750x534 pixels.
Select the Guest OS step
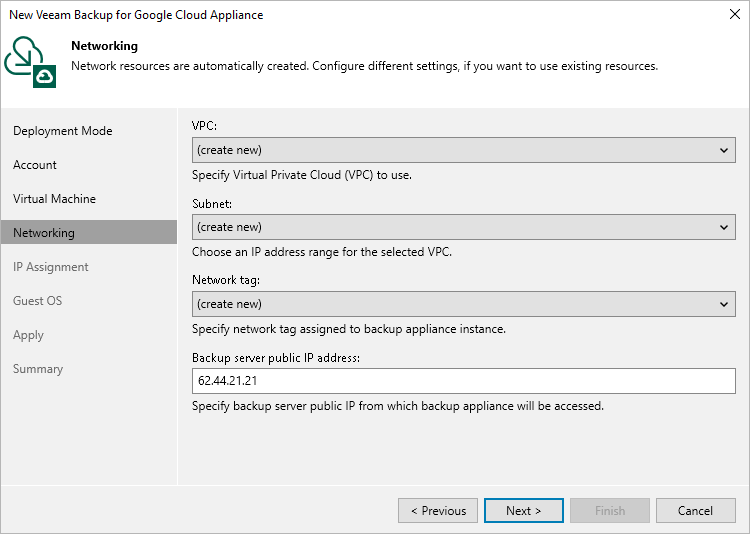[x=38, y=300]
